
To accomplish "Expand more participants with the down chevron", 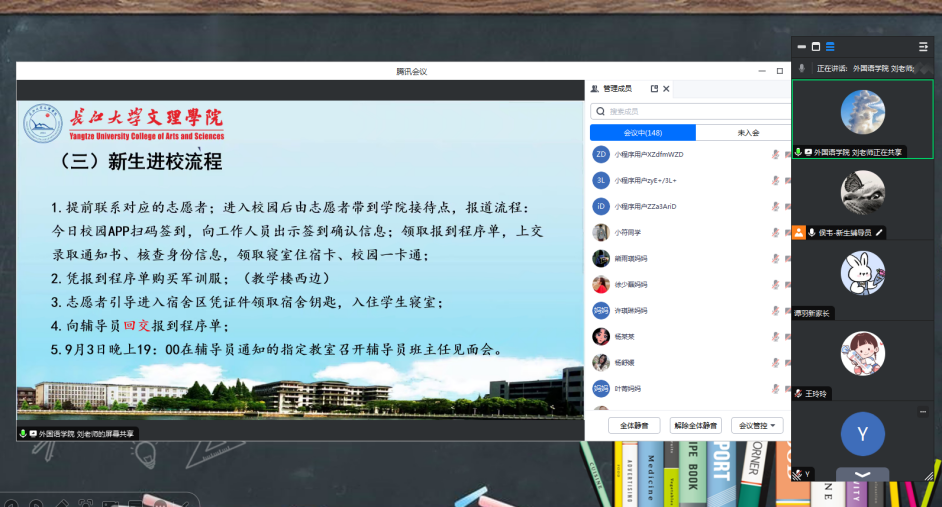I will pos(862,475).
